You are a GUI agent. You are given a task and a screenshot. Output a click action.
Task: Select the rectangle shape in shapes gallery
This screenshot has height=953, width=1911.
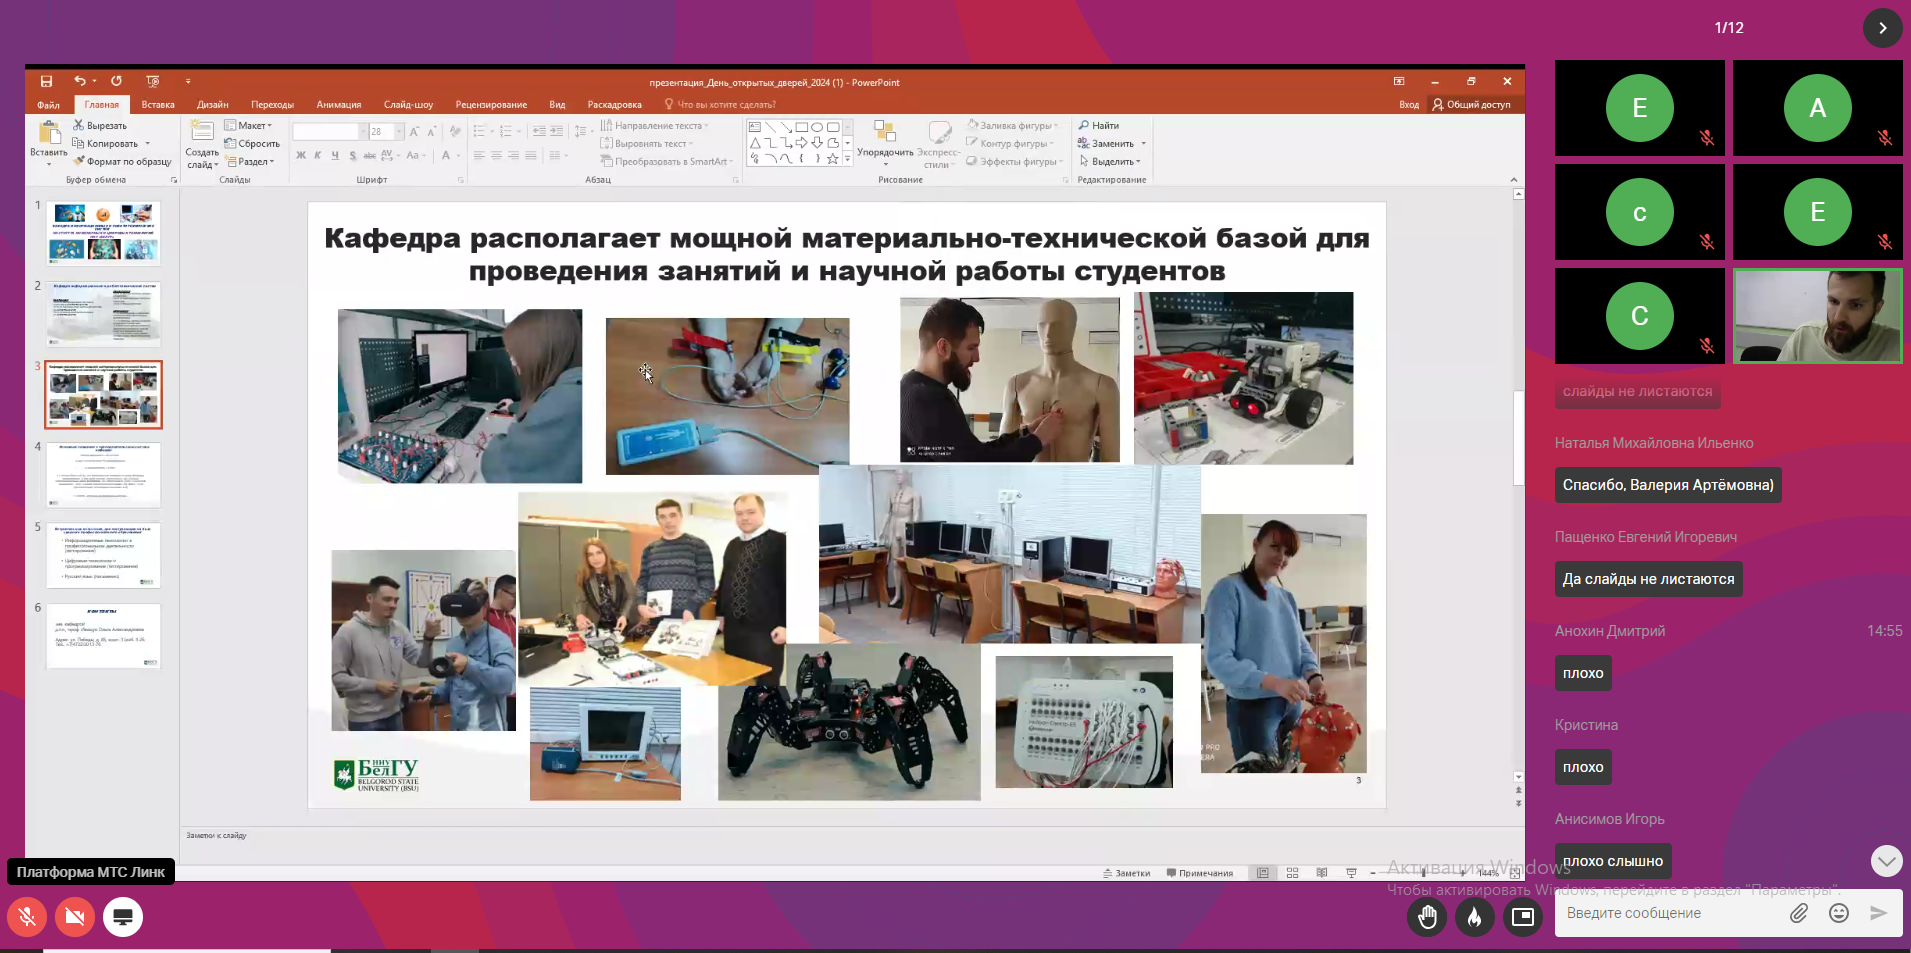802,127
